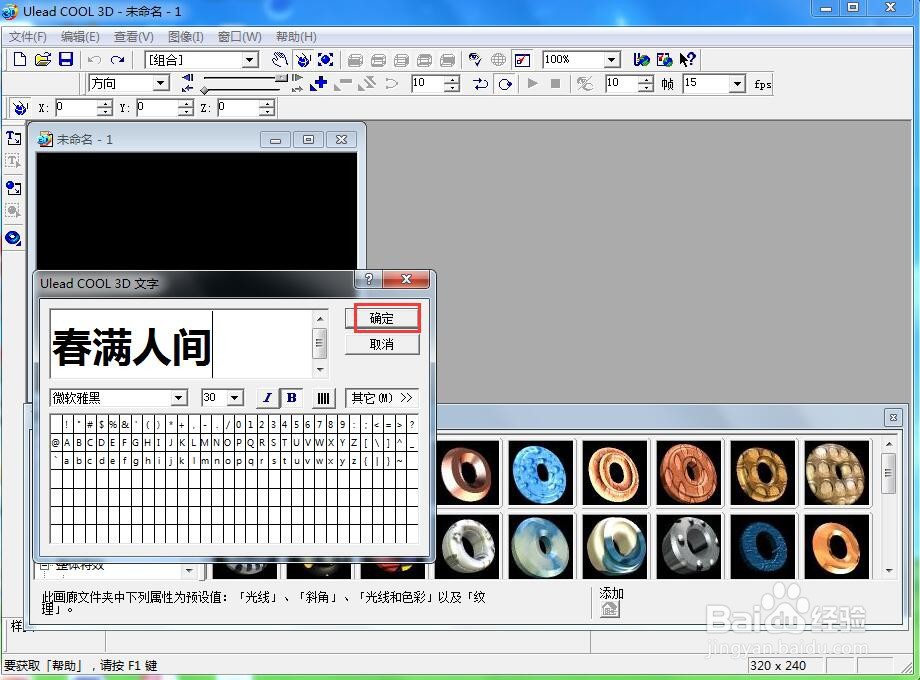Select the Move Object hand tool
The image size is (920, 680).
[x=280, y=59]
